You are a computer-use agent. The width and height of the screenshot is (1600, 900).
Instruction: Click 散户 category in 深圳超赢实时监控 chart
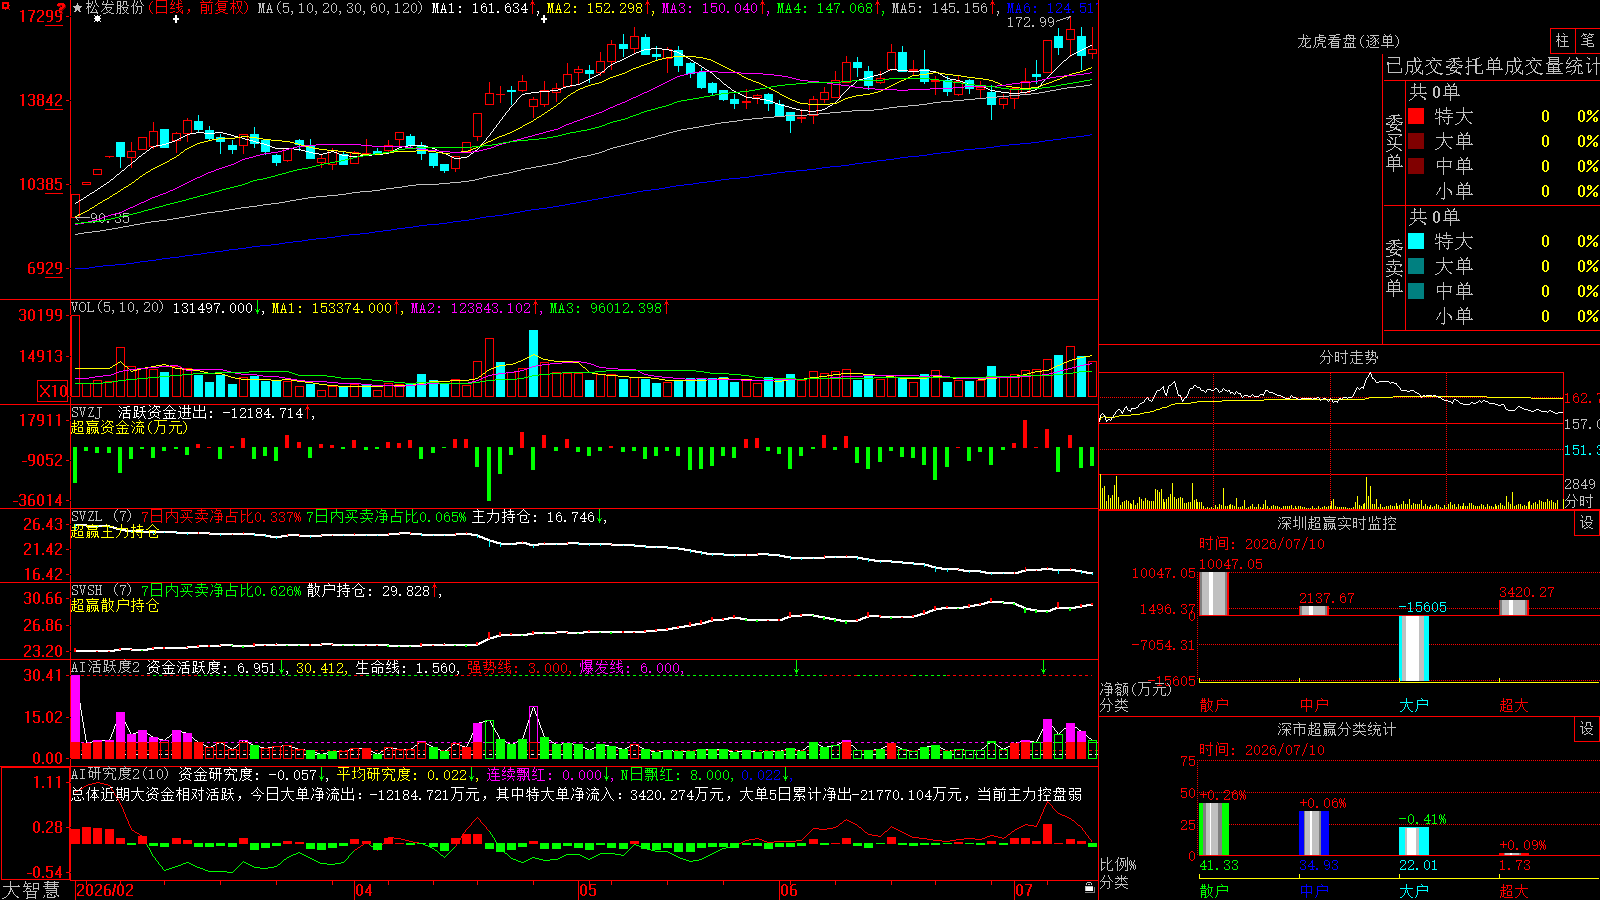tap(1214, 705)
